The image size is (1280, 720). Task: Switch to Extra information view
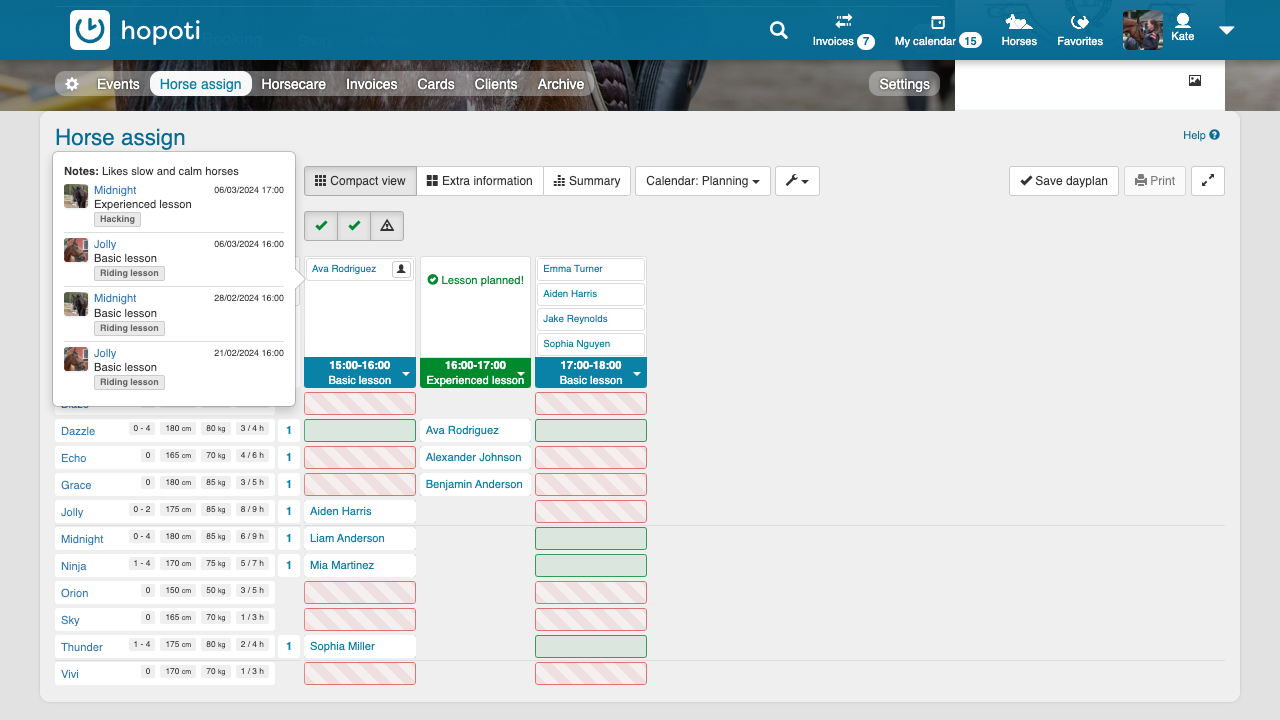479,181
